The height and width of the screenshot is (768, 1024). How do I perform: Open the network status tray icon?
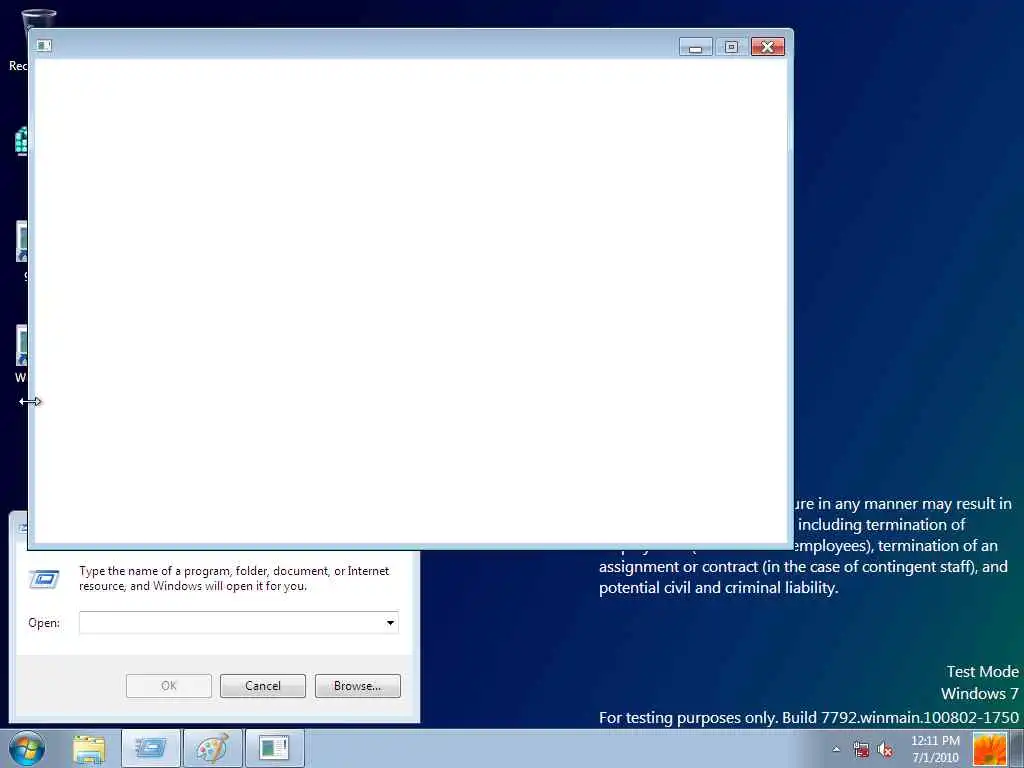click(x=861, y=750)
